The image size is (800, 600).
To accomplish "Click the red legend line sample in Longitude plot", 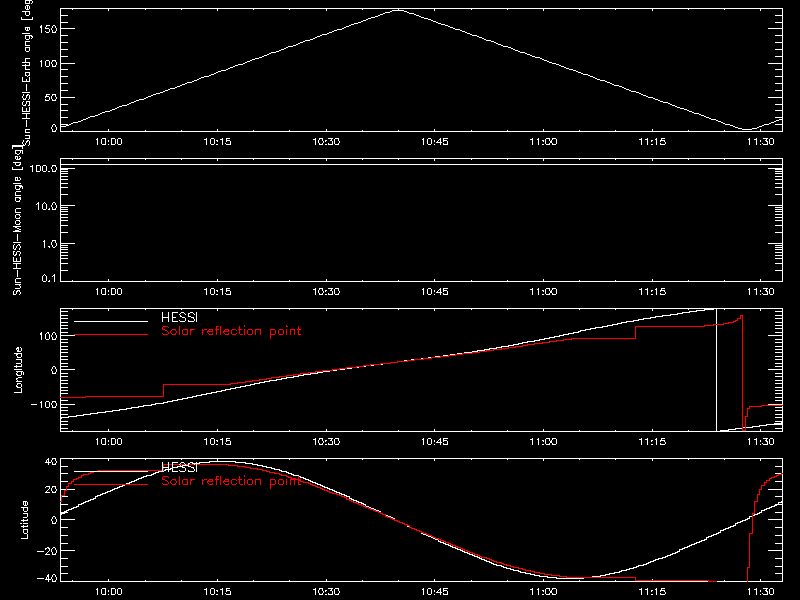I will click(x=111, y=335).
